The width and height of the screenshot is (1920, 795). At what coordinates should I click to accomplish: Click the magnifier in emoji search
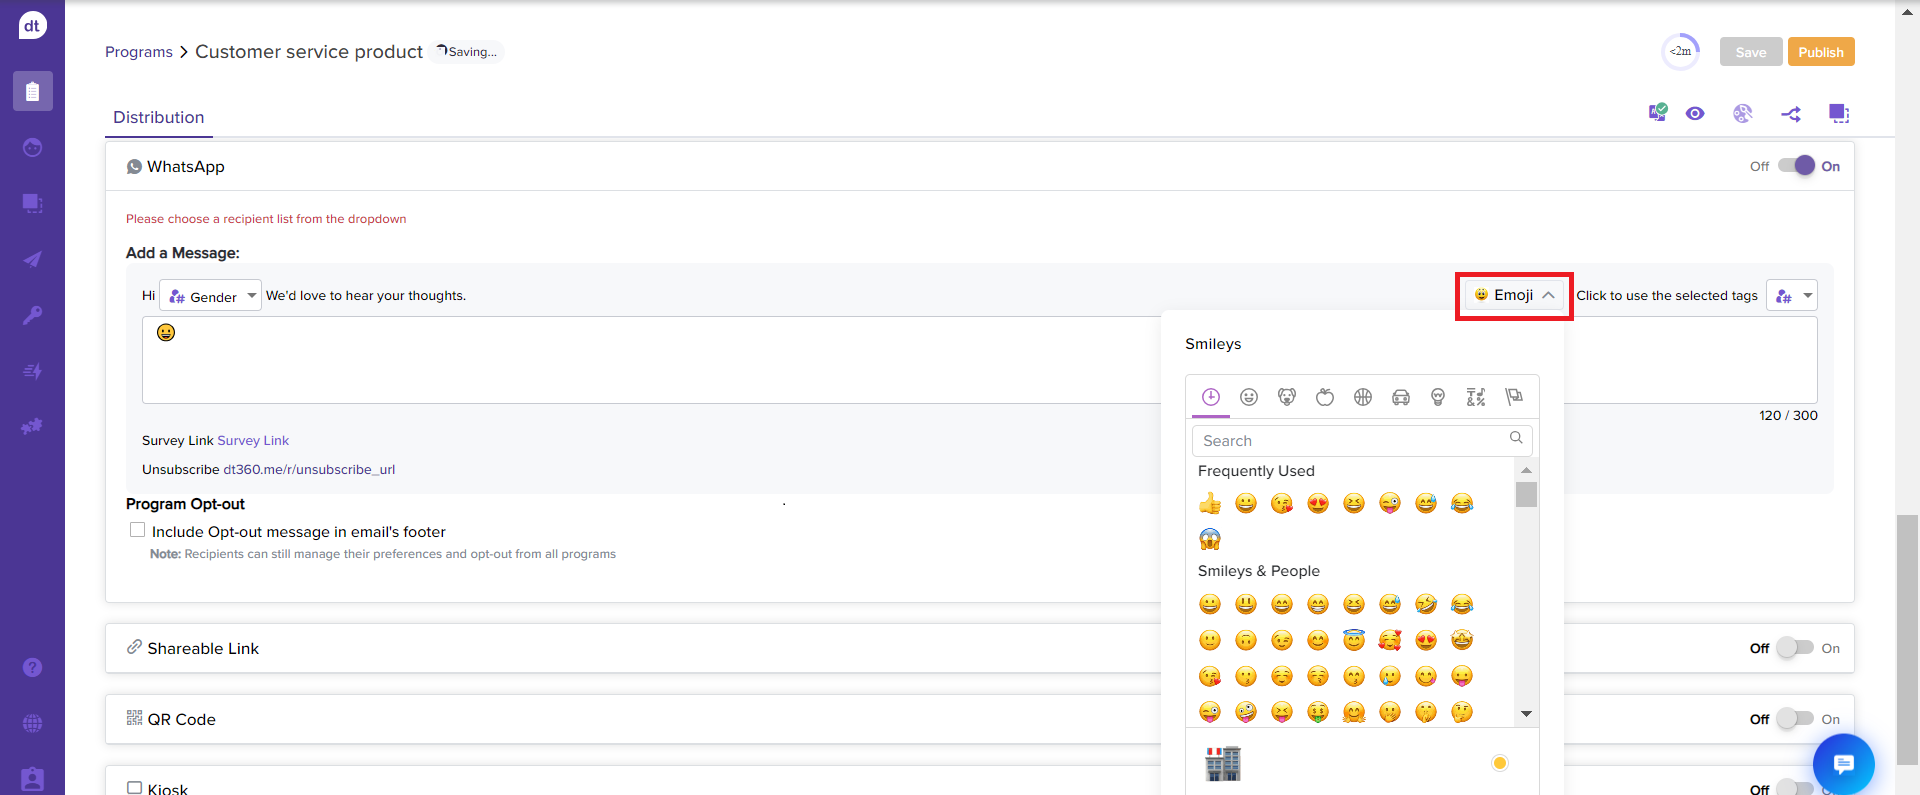(x=1516, y=438)
